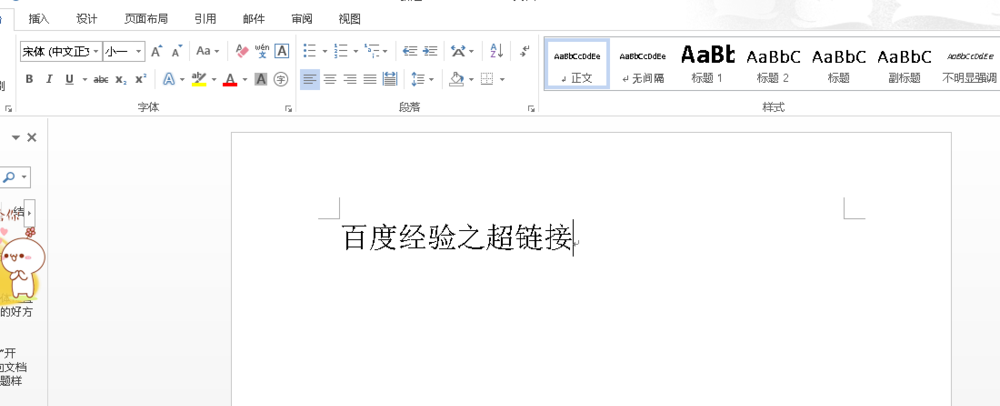The height and width of the screenshot is (406, 1000).
Task: Expand bullet library dropdown arrow
Action: click(x=325, y=51)
